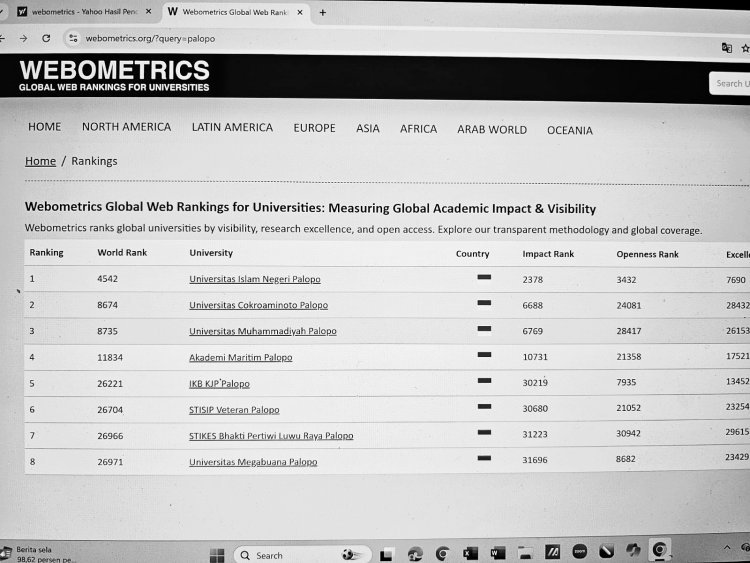
Task: Open AFRICA rankings menu
Action: coord(419,129)
